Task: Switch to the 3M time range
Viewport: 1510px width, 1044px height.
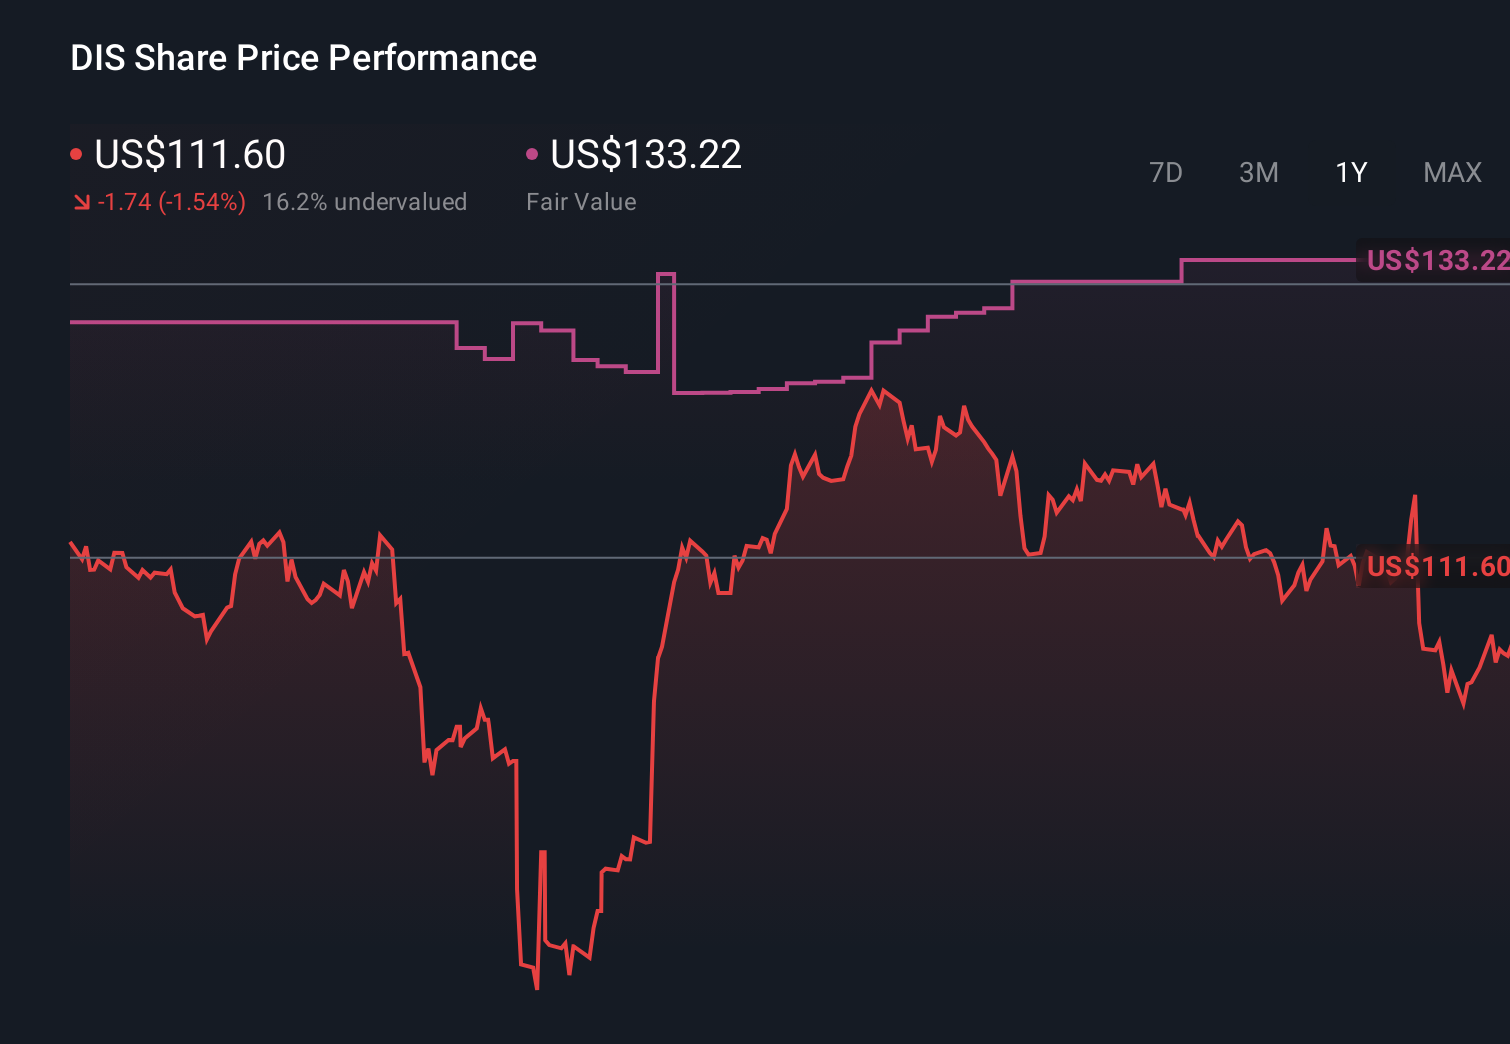Action: coord(1258,172)
